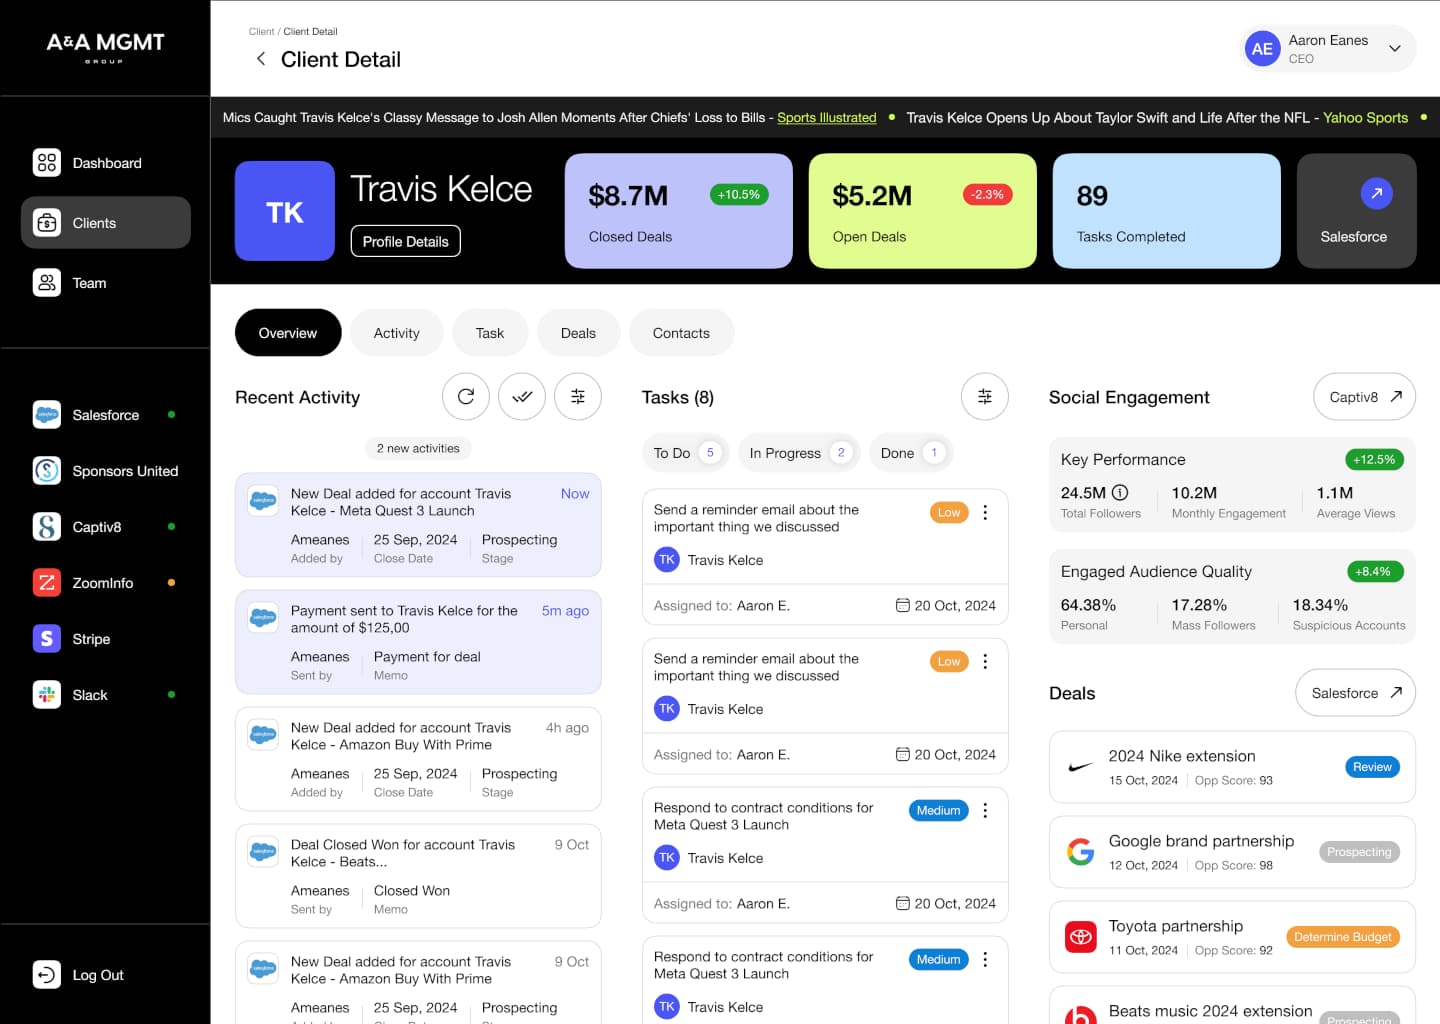Open the Deal Closed Won Beats activity
The width and height of the screenshot is (1440, 1024).
418,876
